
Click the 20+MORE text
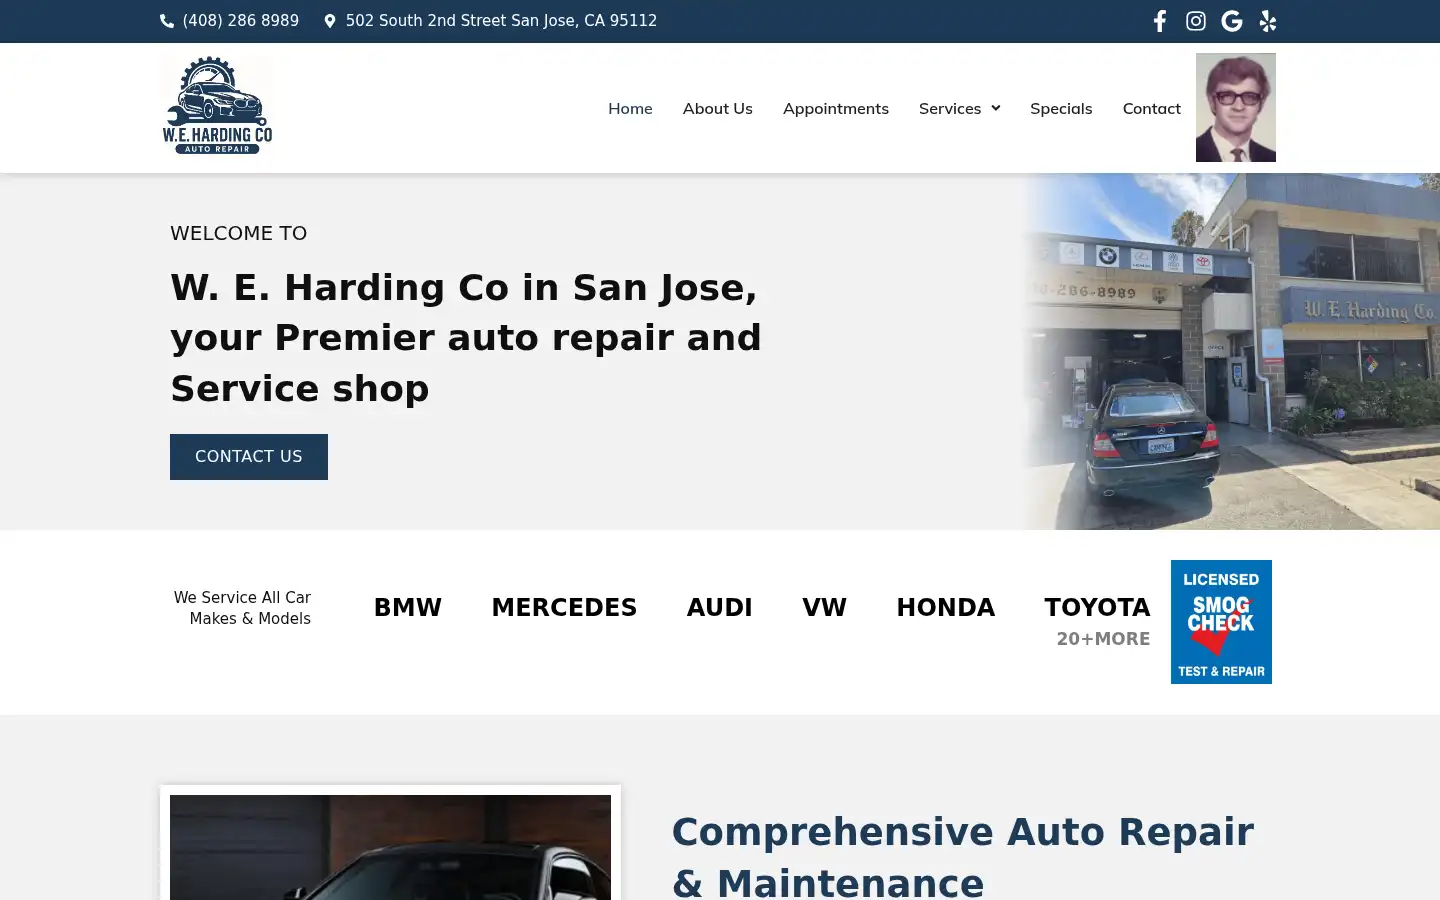1104,638
